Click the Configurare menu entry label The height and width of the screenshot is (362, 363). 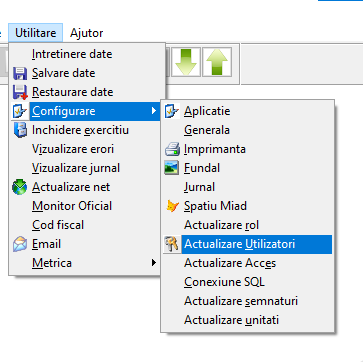(64, 111)
